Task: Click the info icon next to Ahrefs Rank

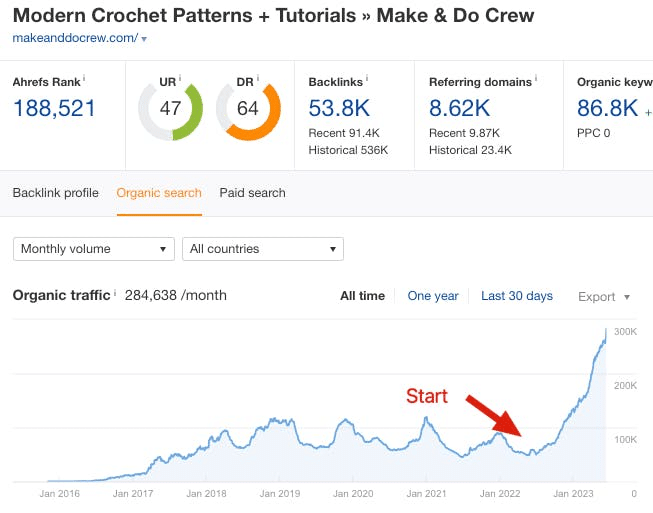Action: coord(84,78)
